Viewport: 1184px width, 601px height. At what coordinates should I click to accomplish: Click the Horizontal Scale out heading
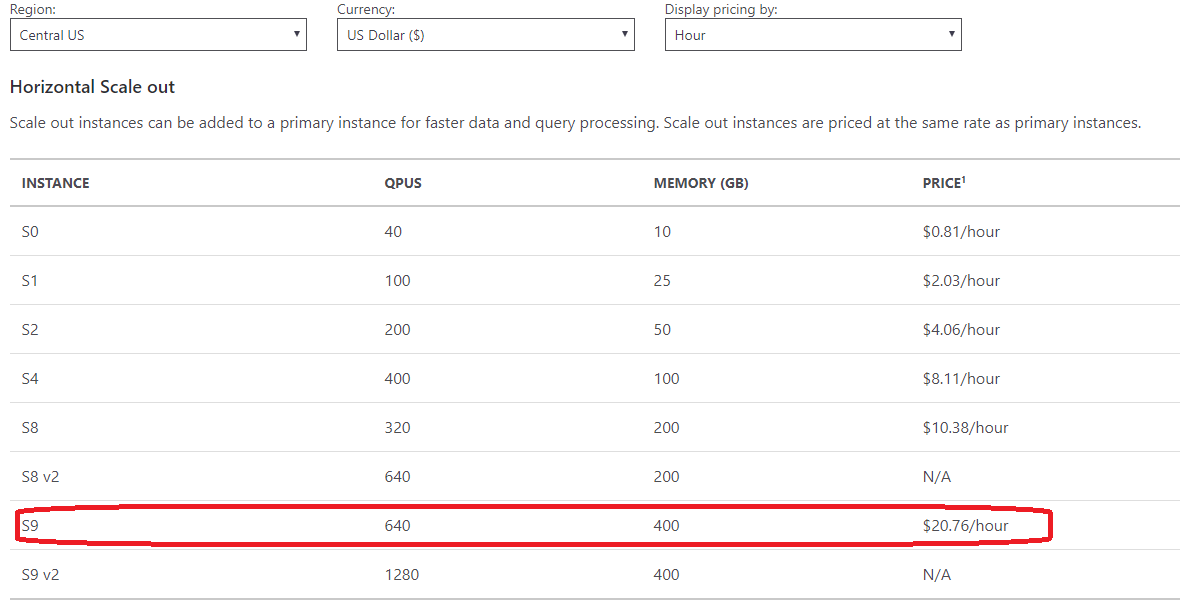[x=92, y=87]
